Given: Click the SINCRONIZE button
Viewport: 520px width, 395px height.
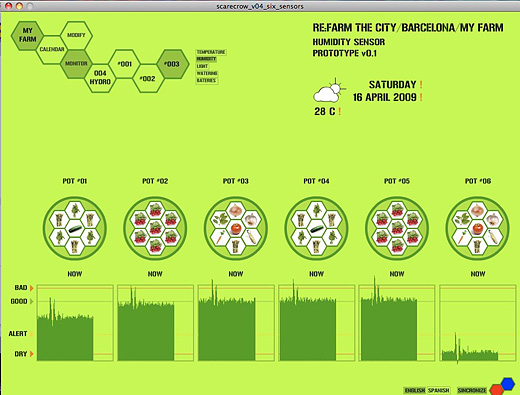Looking at the screenshot, I should (x=472, y=390).
